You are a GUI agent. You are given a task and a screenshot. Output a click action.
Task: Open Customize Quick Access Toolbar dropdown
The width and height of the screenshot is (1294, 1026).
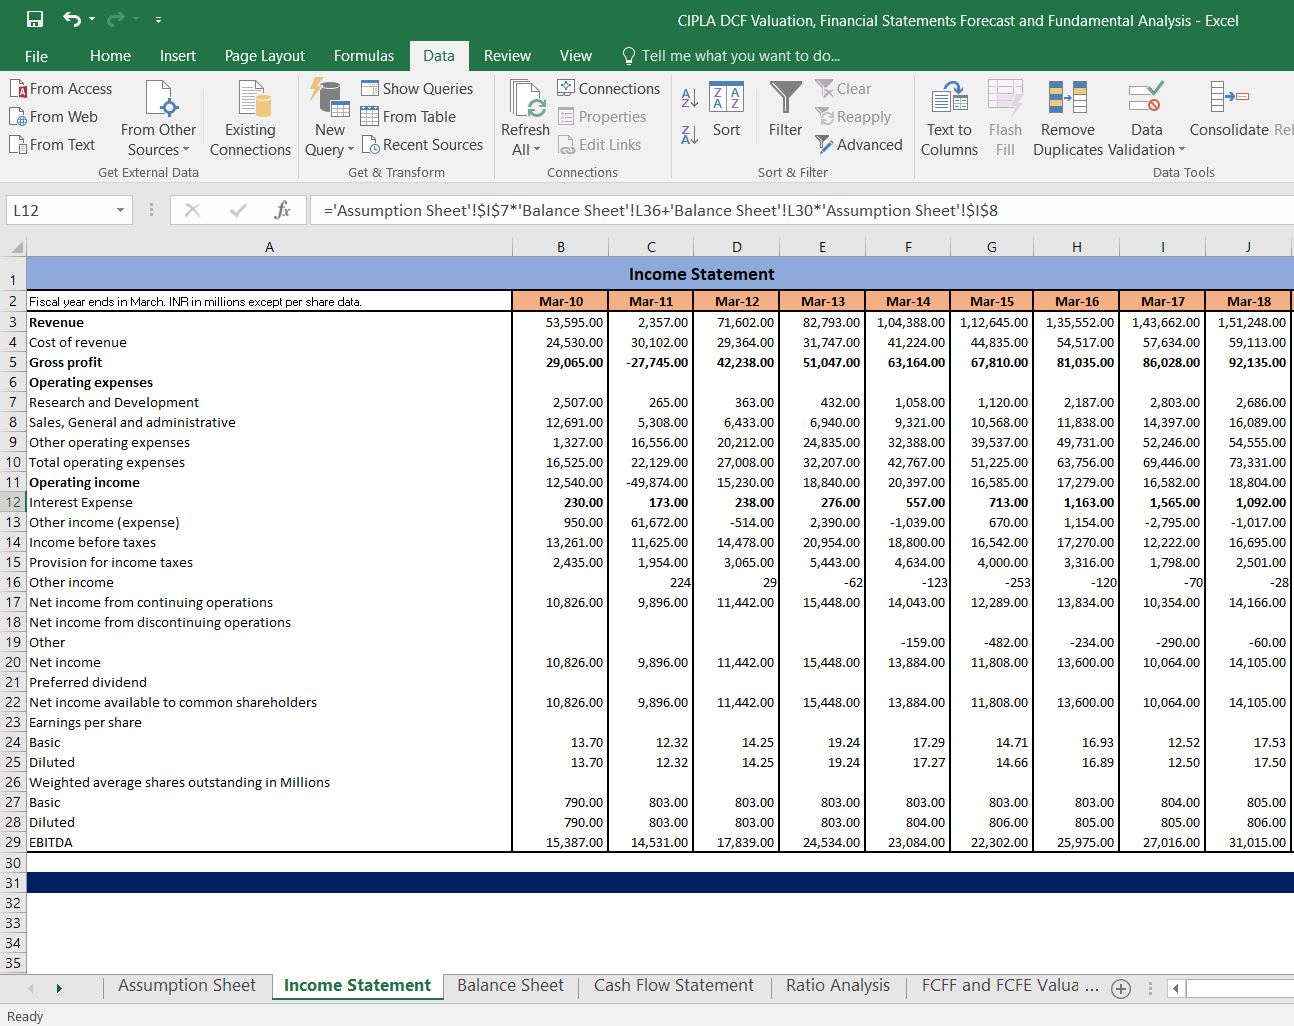[158, 20]
